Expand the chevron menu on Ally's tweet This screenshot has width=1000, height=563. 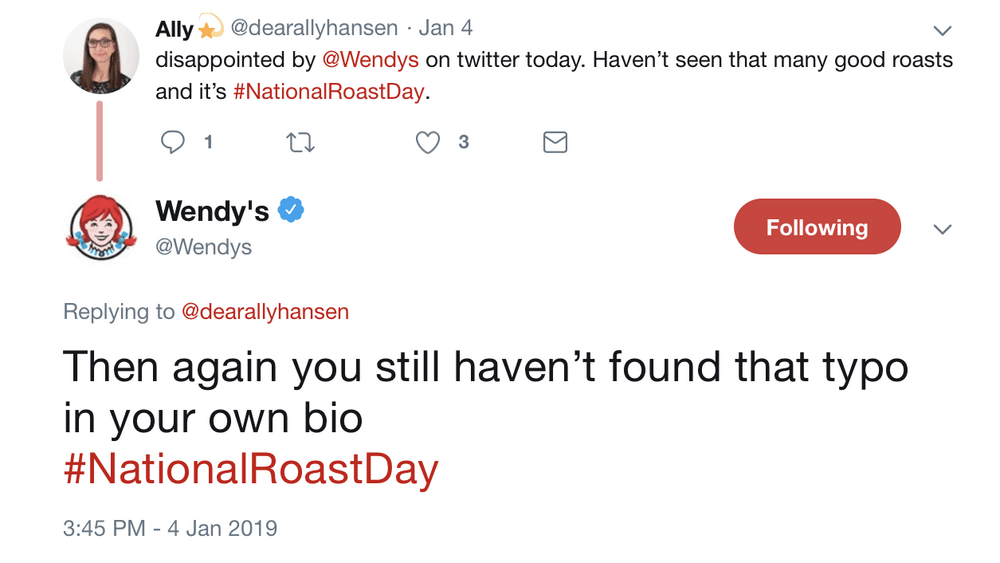pos(941,30)
